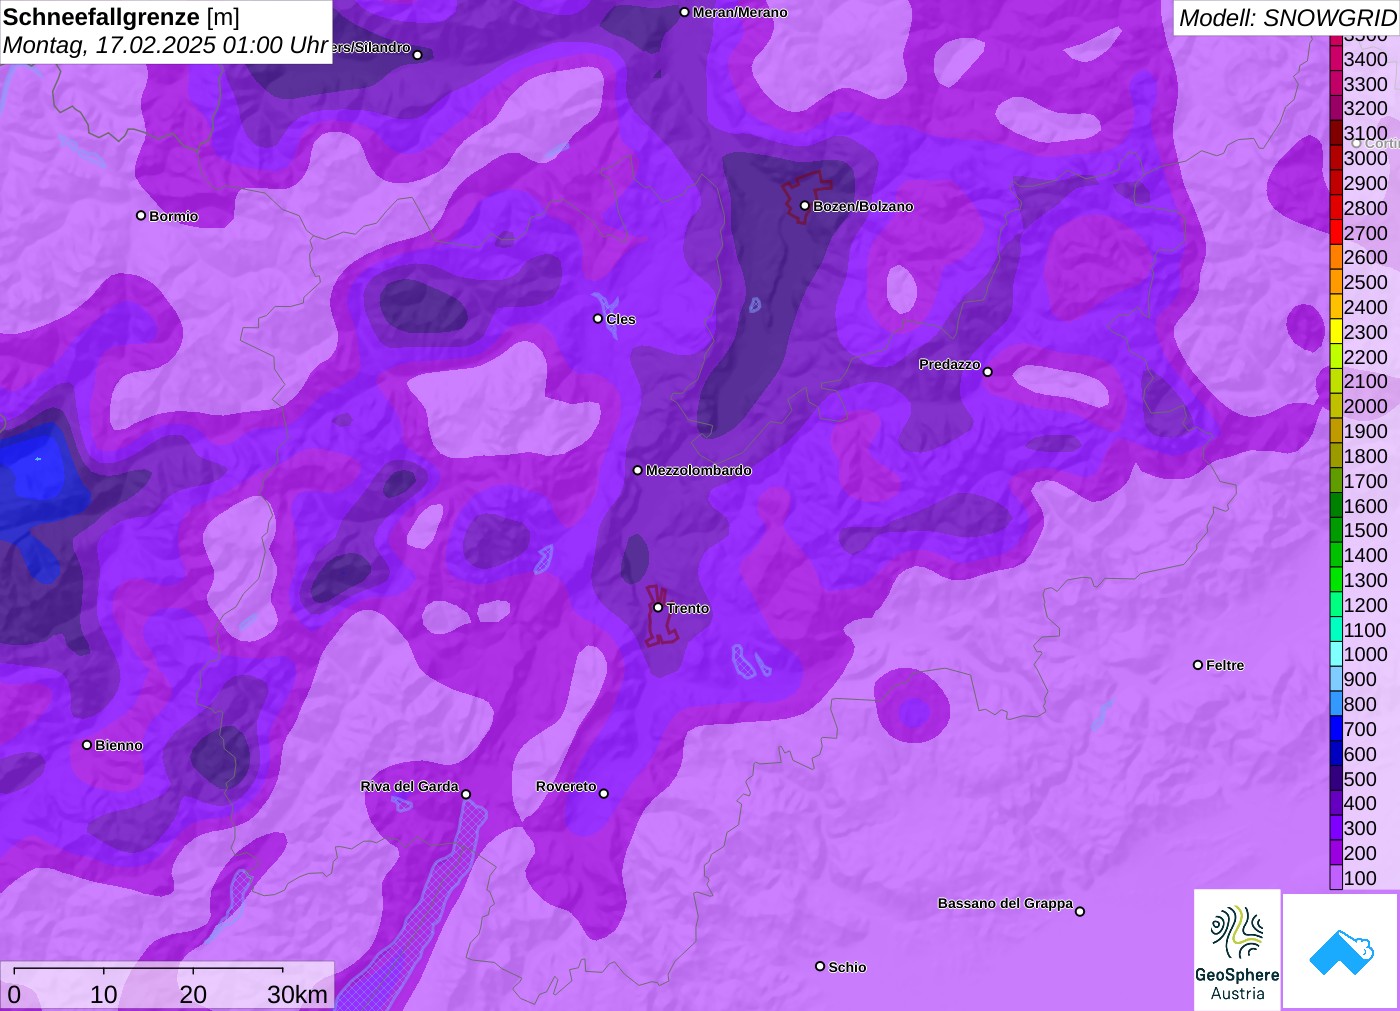Click the Predazzo city marker
Image resolution: width=1400 pixels, height=1011 pixels.
tap(988, 372)
